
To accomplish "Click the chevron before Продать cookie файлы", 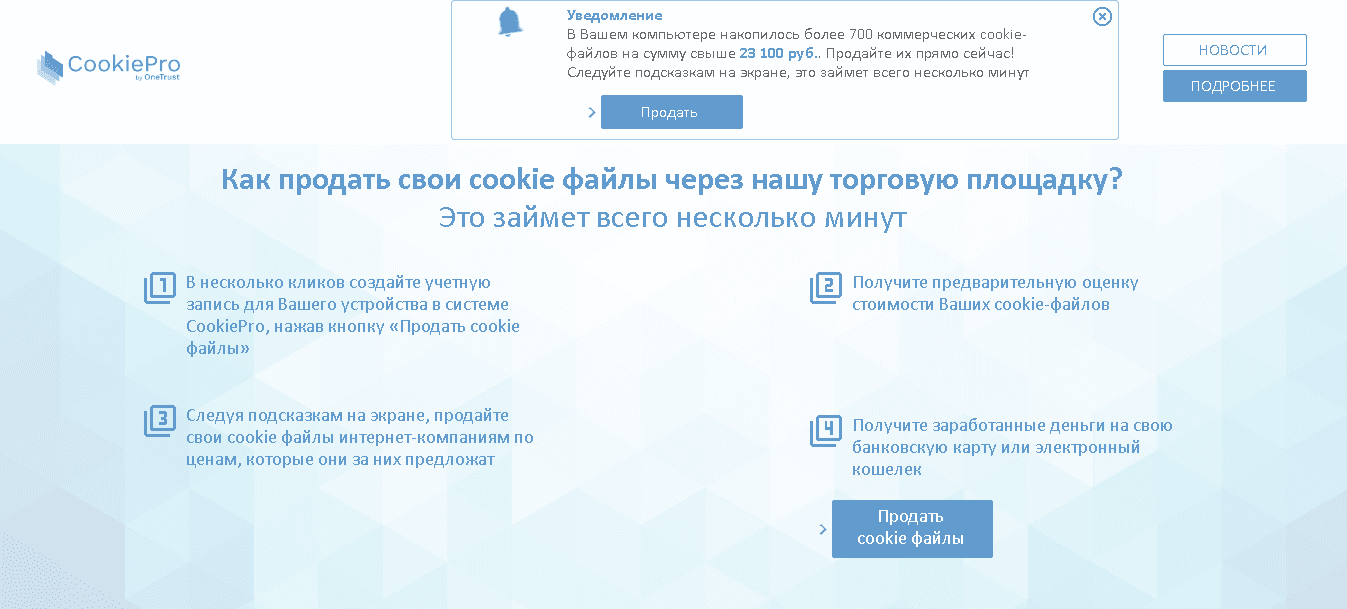I will (x=821, y=528).
